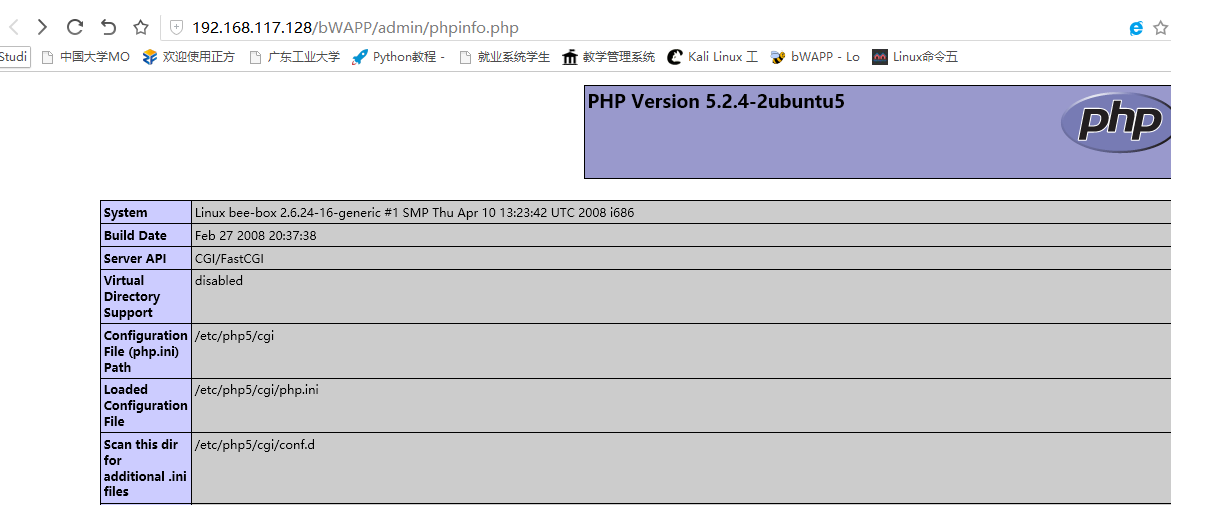
Task: Open the Kali Linux bookmark
Action: click(712, 57)
